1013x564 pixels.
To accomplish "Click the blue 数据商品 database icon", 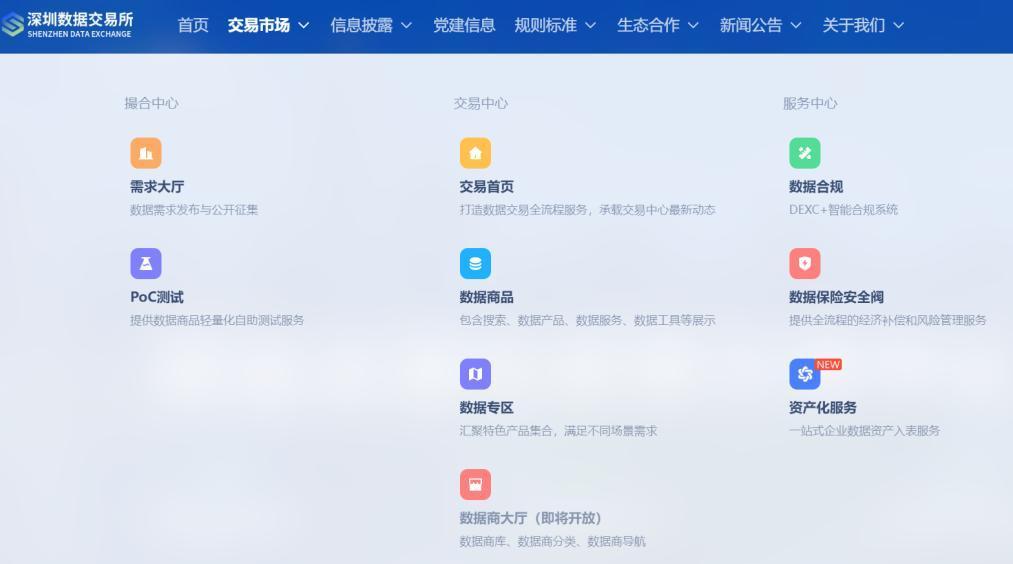I will [x=475, y=264].
